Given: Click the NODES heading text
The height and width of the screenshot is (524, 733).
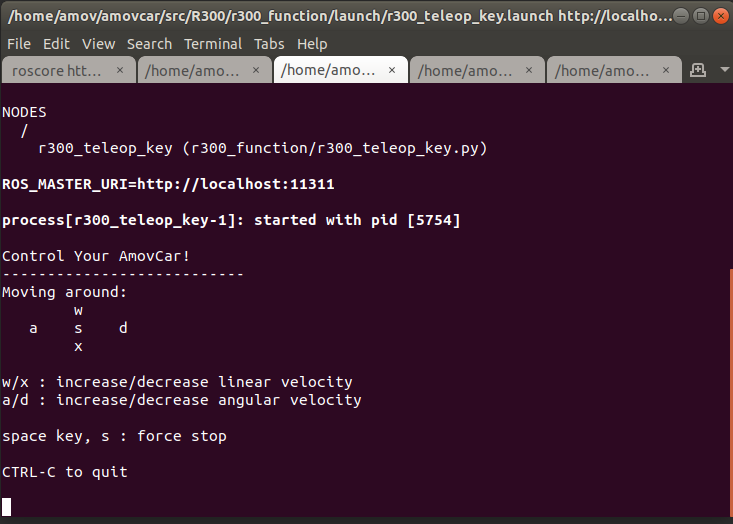Looking at the screenshot, I should coord(24,112).
